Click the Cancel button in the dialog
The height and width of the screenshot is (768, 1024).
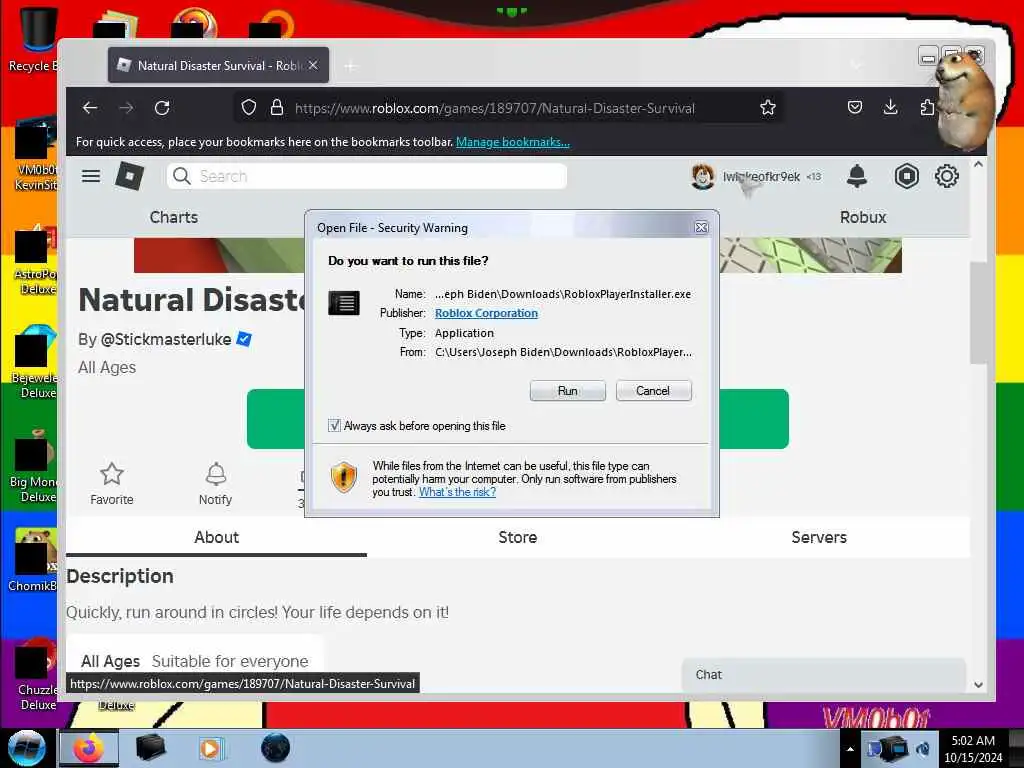coord(653,391)
